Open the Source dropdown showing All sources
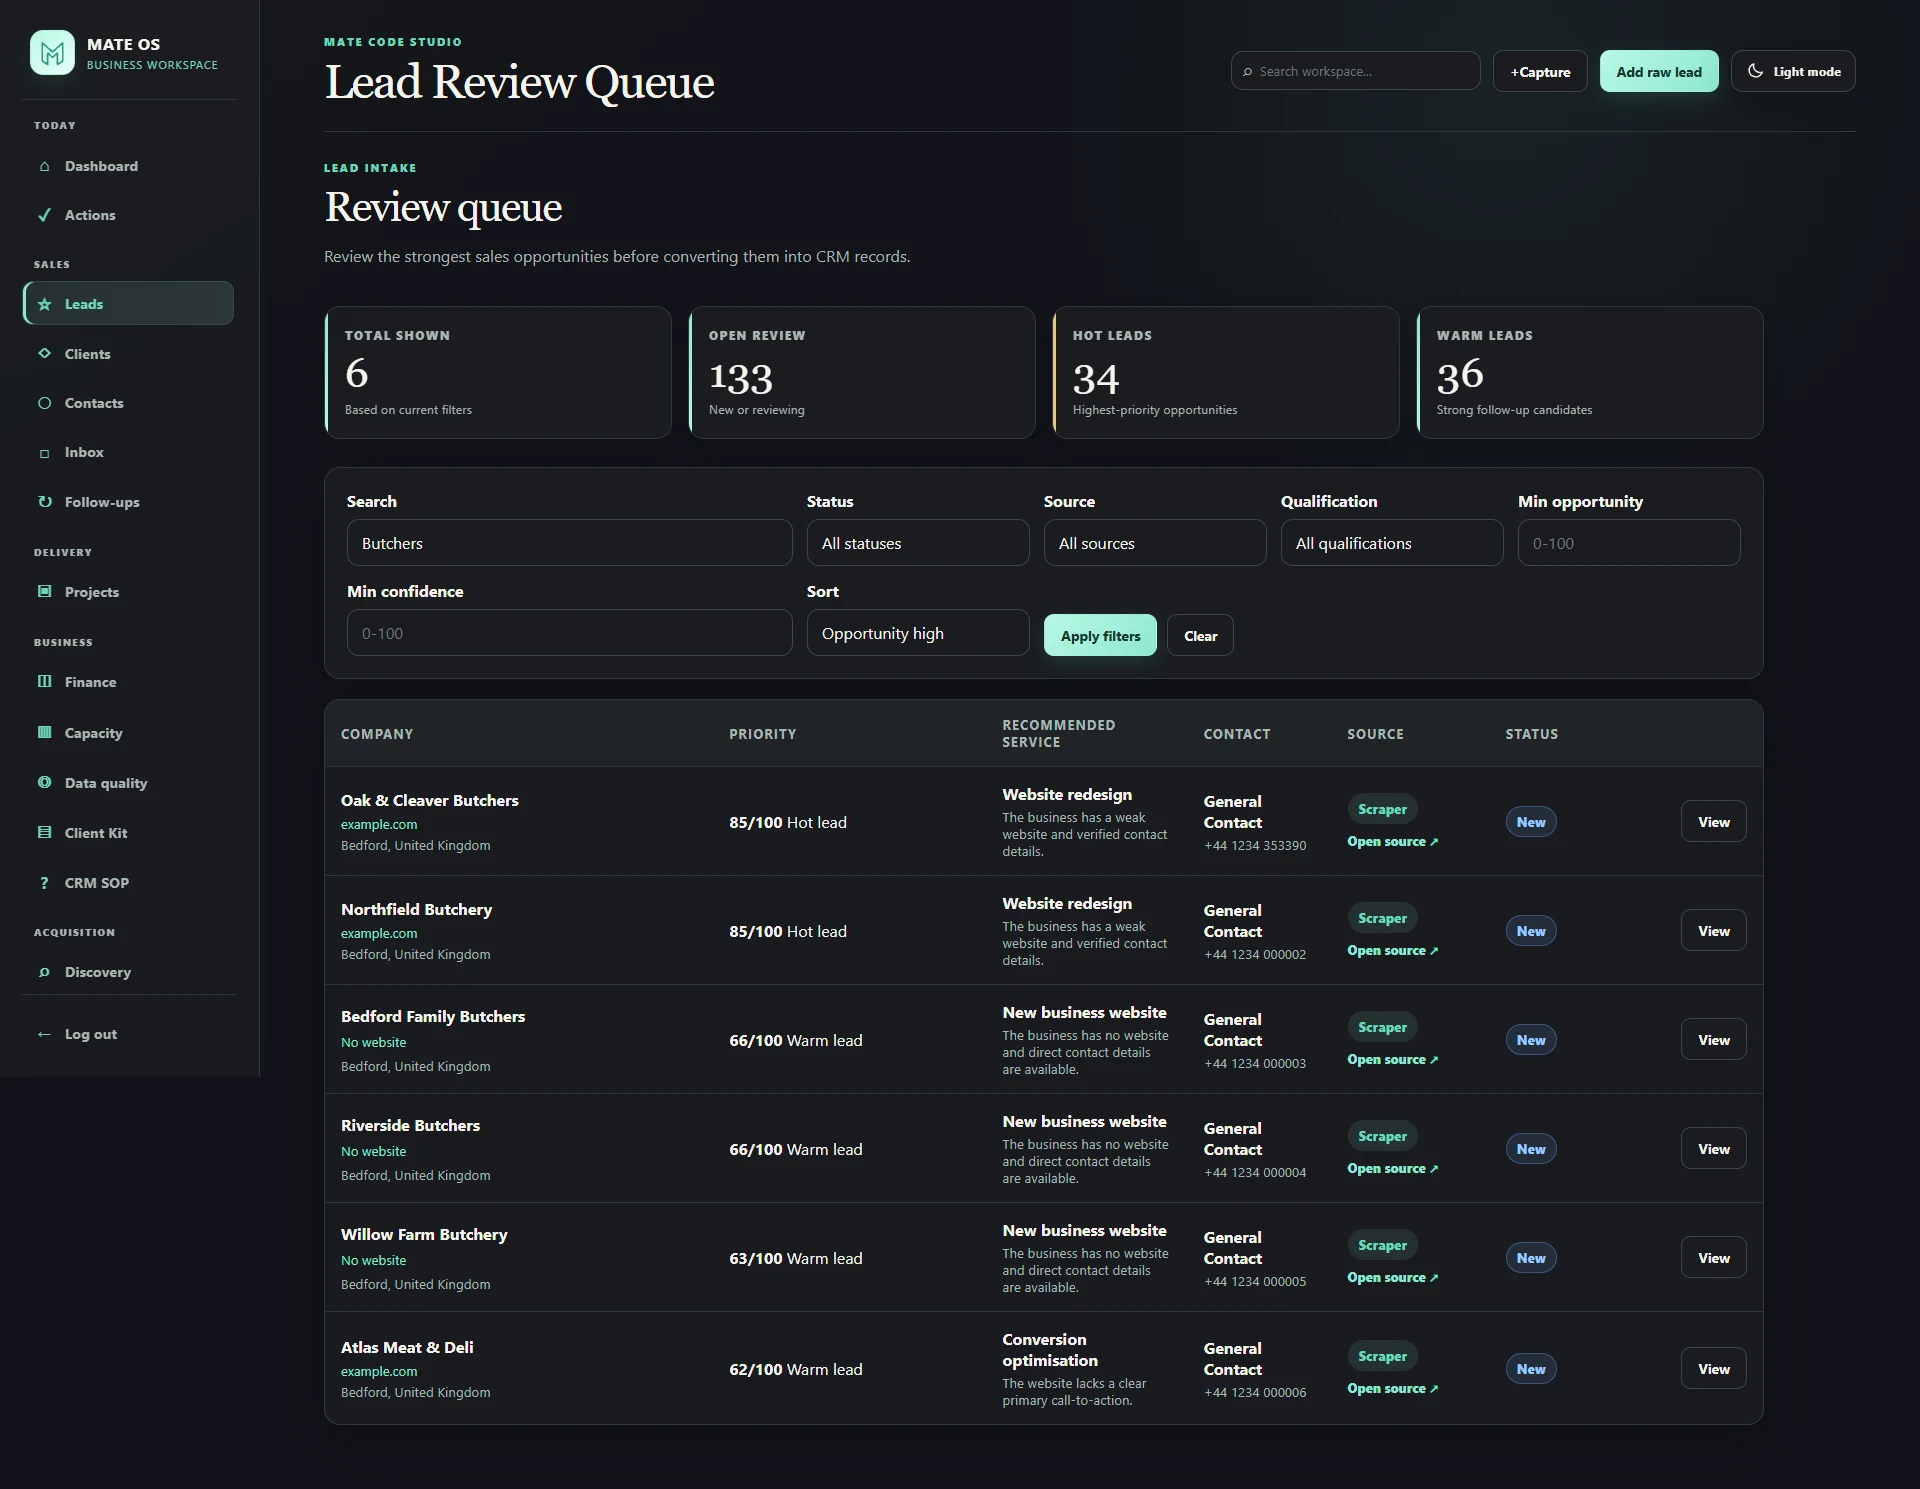The image size is (1920, 1489). (x=1155, y=543)
